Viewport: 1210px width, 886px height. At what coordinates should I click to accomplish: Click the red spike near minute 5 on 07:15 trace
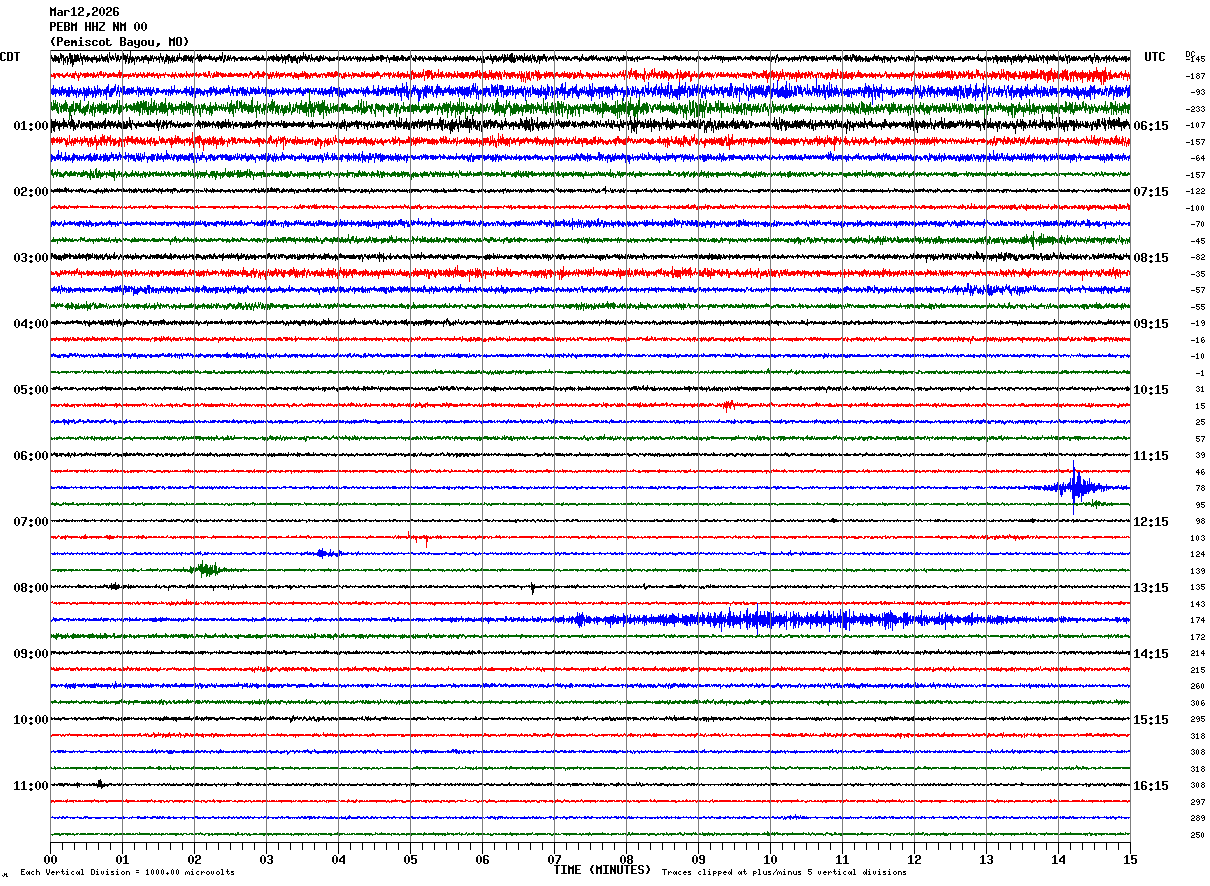click(x=421, y=539)
